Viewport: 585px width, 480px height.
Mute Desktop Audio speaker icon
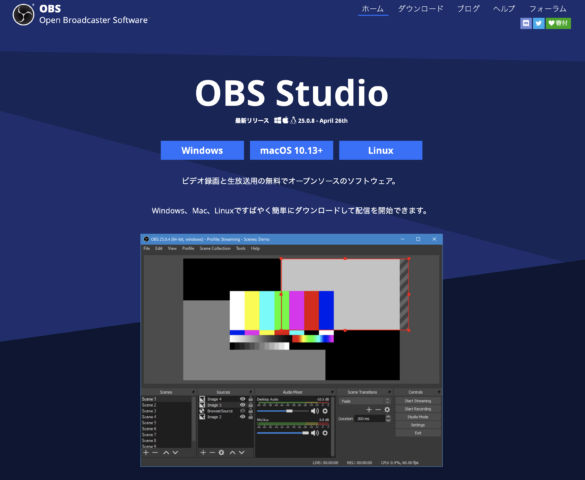315,411
